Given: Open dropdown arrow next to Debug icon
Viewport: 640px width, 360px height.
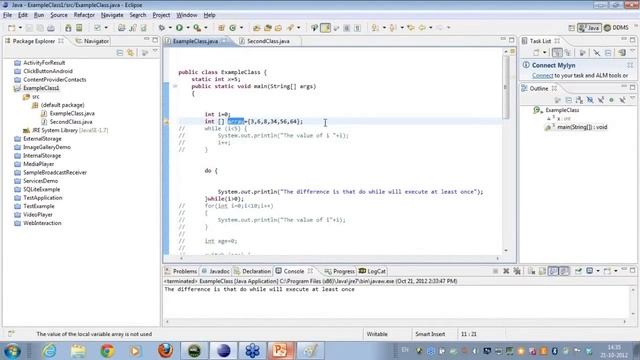Looking at the screenshot, I should pyautogui.click(x=170, y=28).
